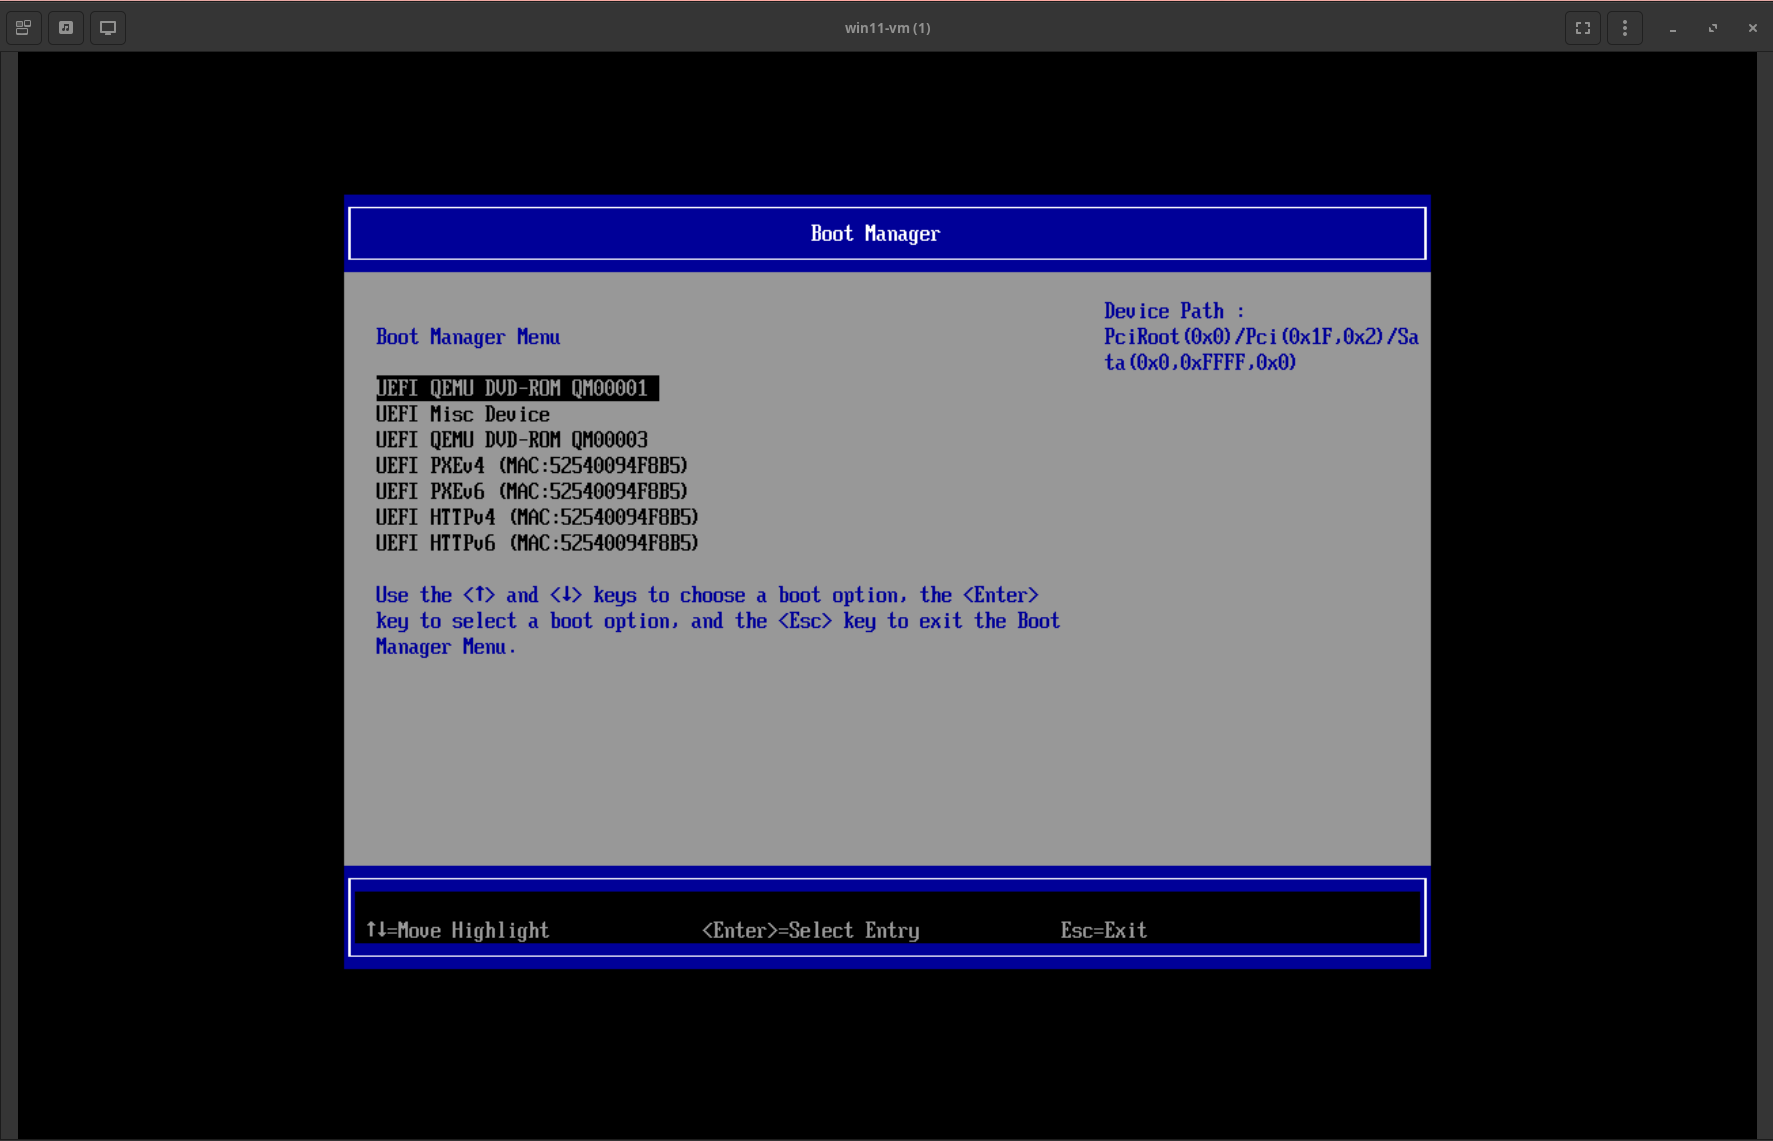Click the stacked-windows icon in the header bar
The height and width of the screenshot is (1141, 1773).
[x=23, y=28]
